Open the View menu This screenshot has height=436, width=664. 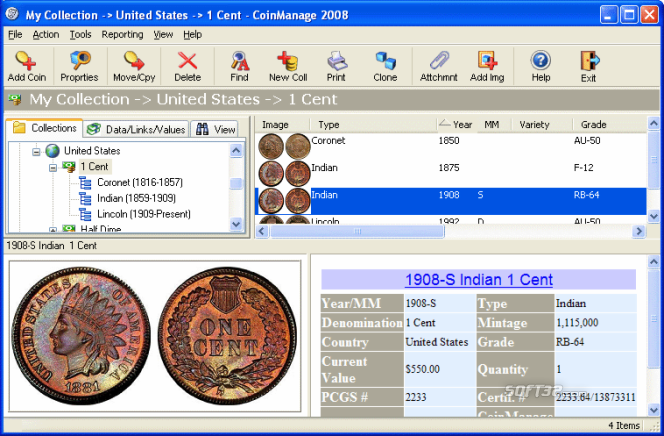[x=163, y=35]
